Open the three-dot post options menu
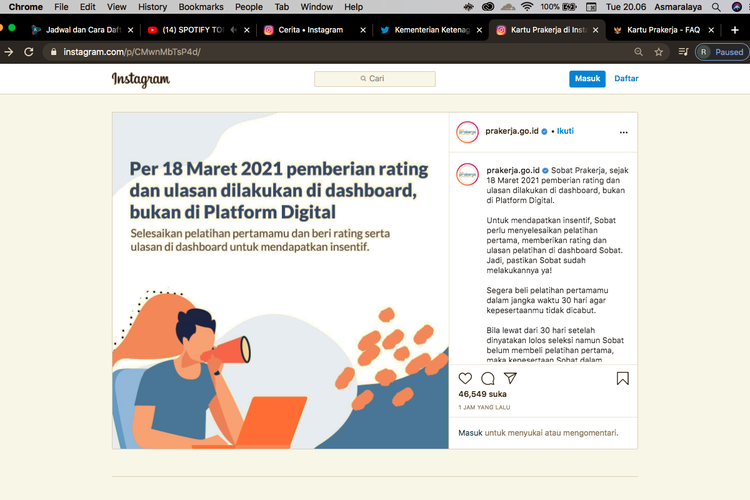The height and width of the screenshot is (500, 750). click(623, 132)
